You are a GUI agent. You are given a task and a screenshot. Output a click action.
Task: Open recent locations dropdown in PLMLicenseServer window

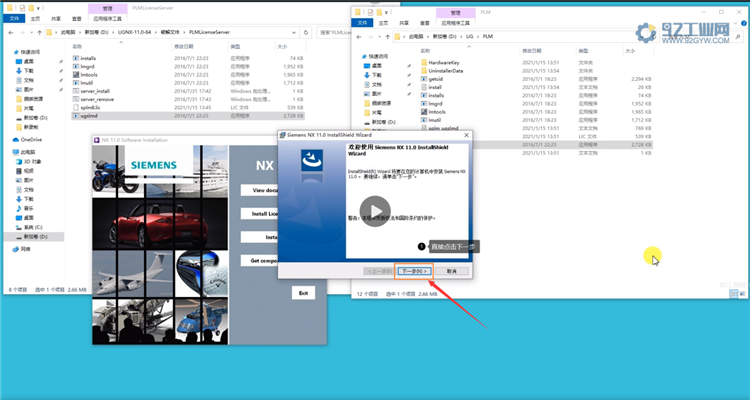[32, 33]
